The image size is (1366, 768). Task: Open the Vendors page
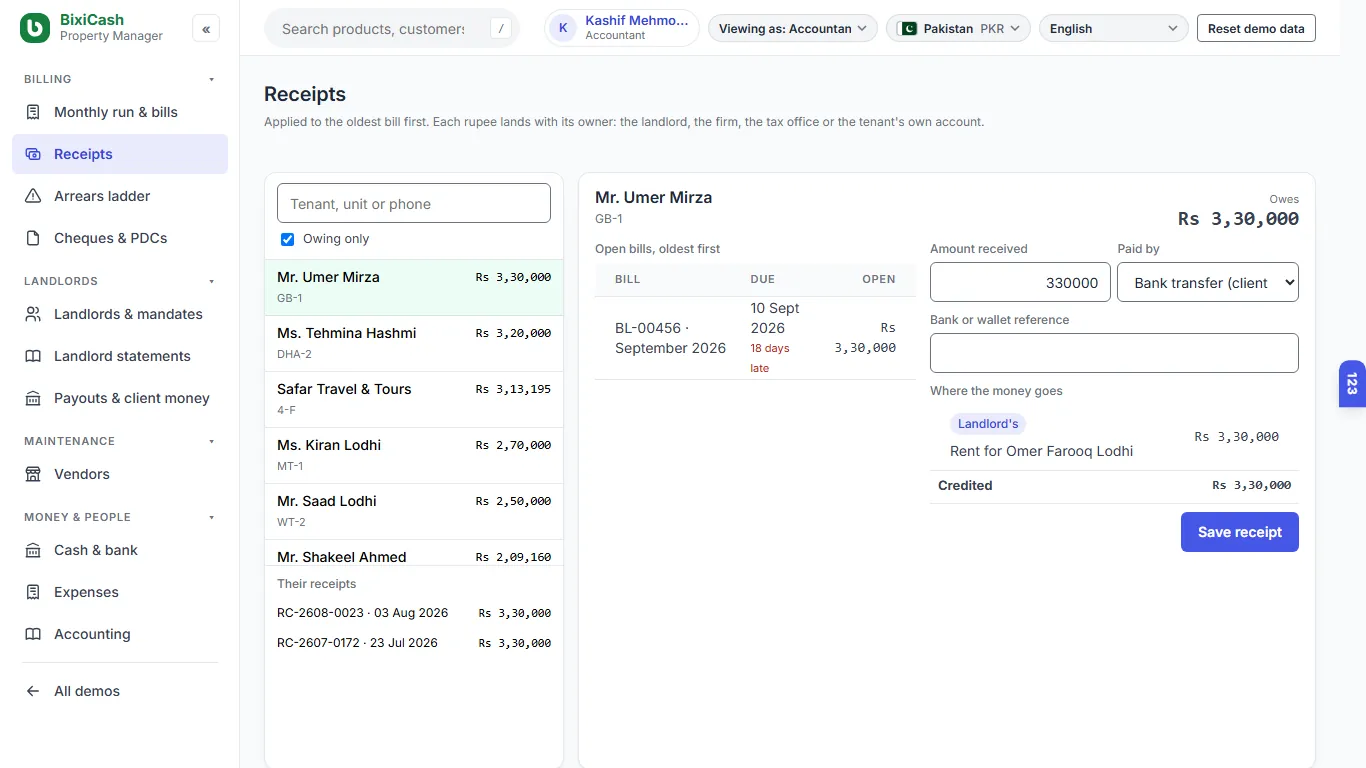click(120, 474)
